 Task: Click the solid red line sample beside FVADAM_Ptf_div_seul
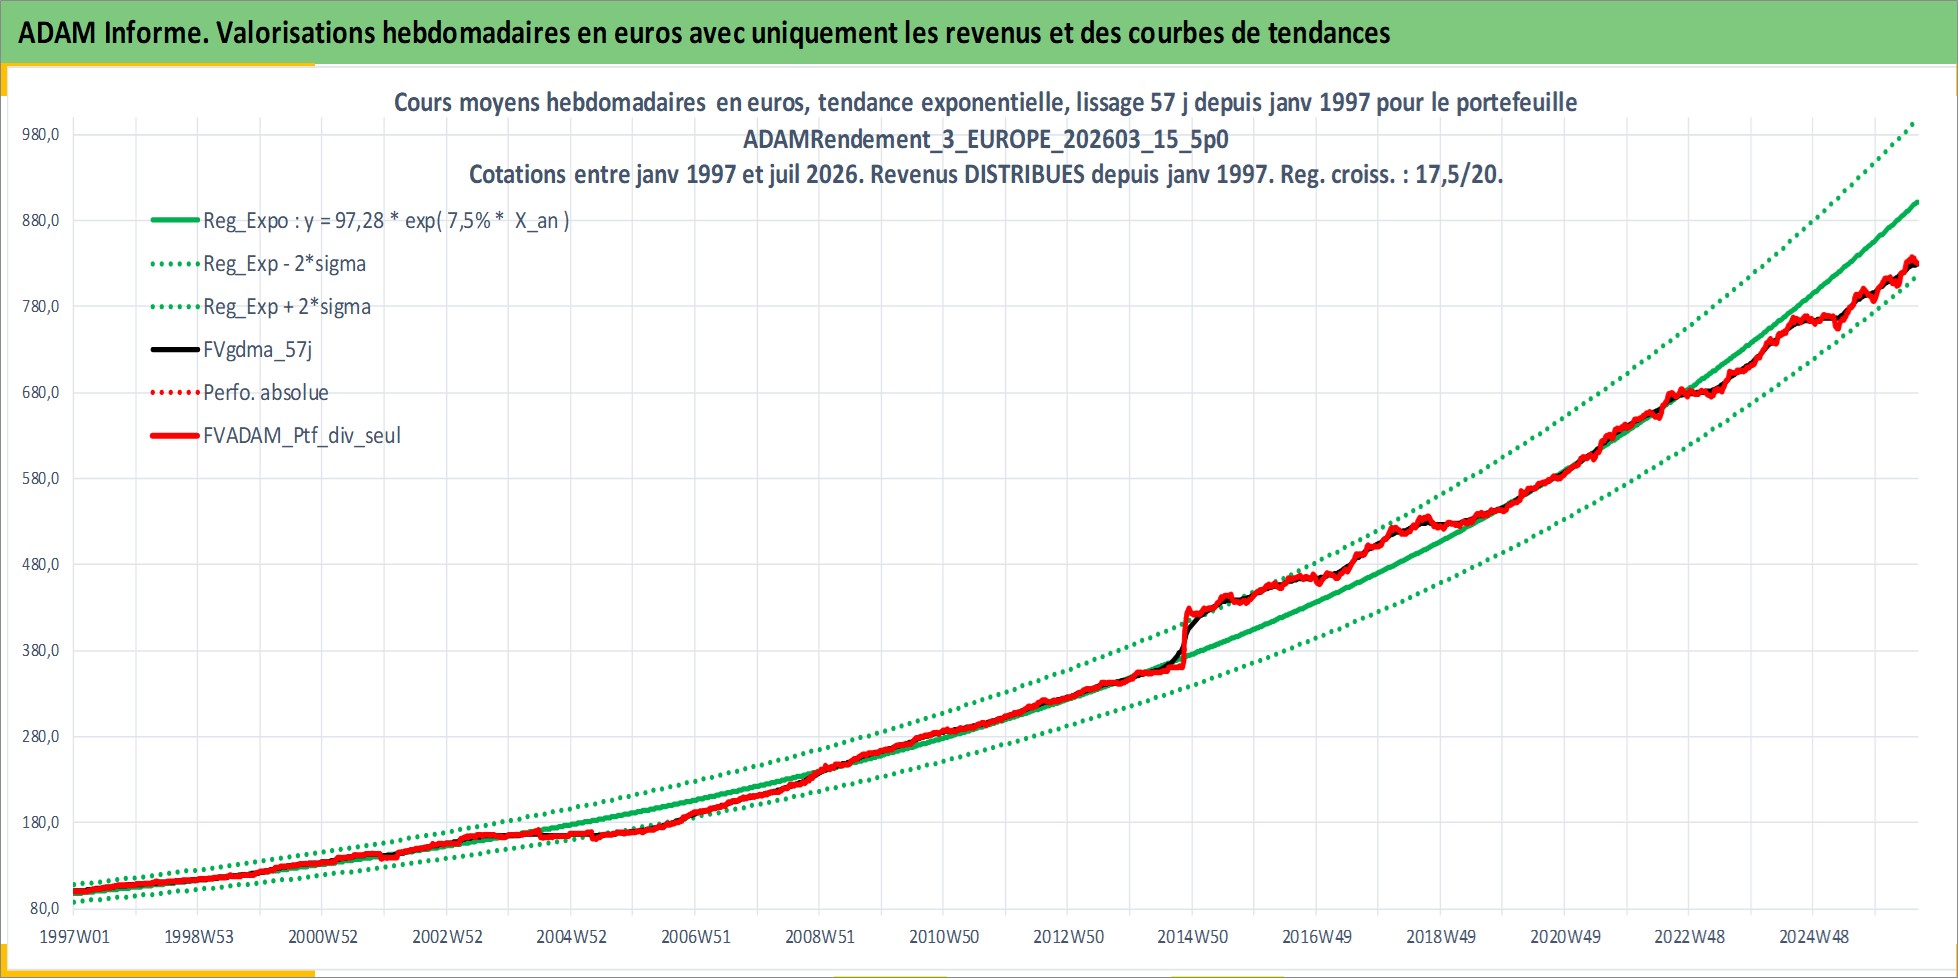175,436
